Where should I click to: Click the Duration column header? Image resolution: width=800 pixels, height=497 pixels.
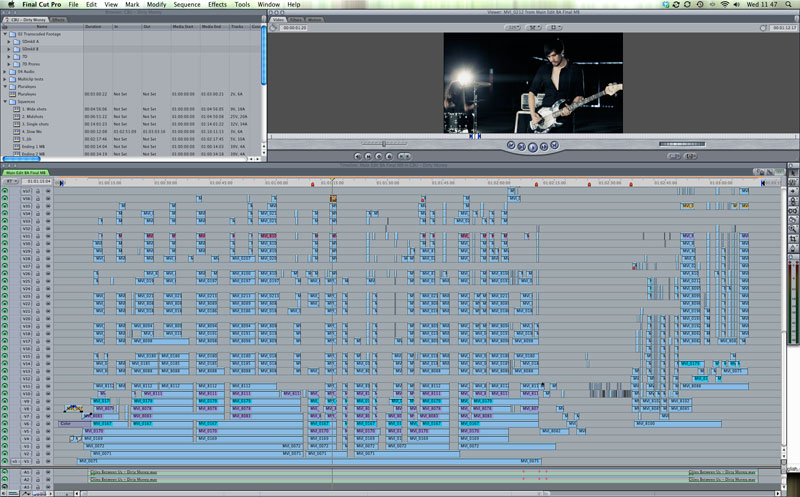97,27
